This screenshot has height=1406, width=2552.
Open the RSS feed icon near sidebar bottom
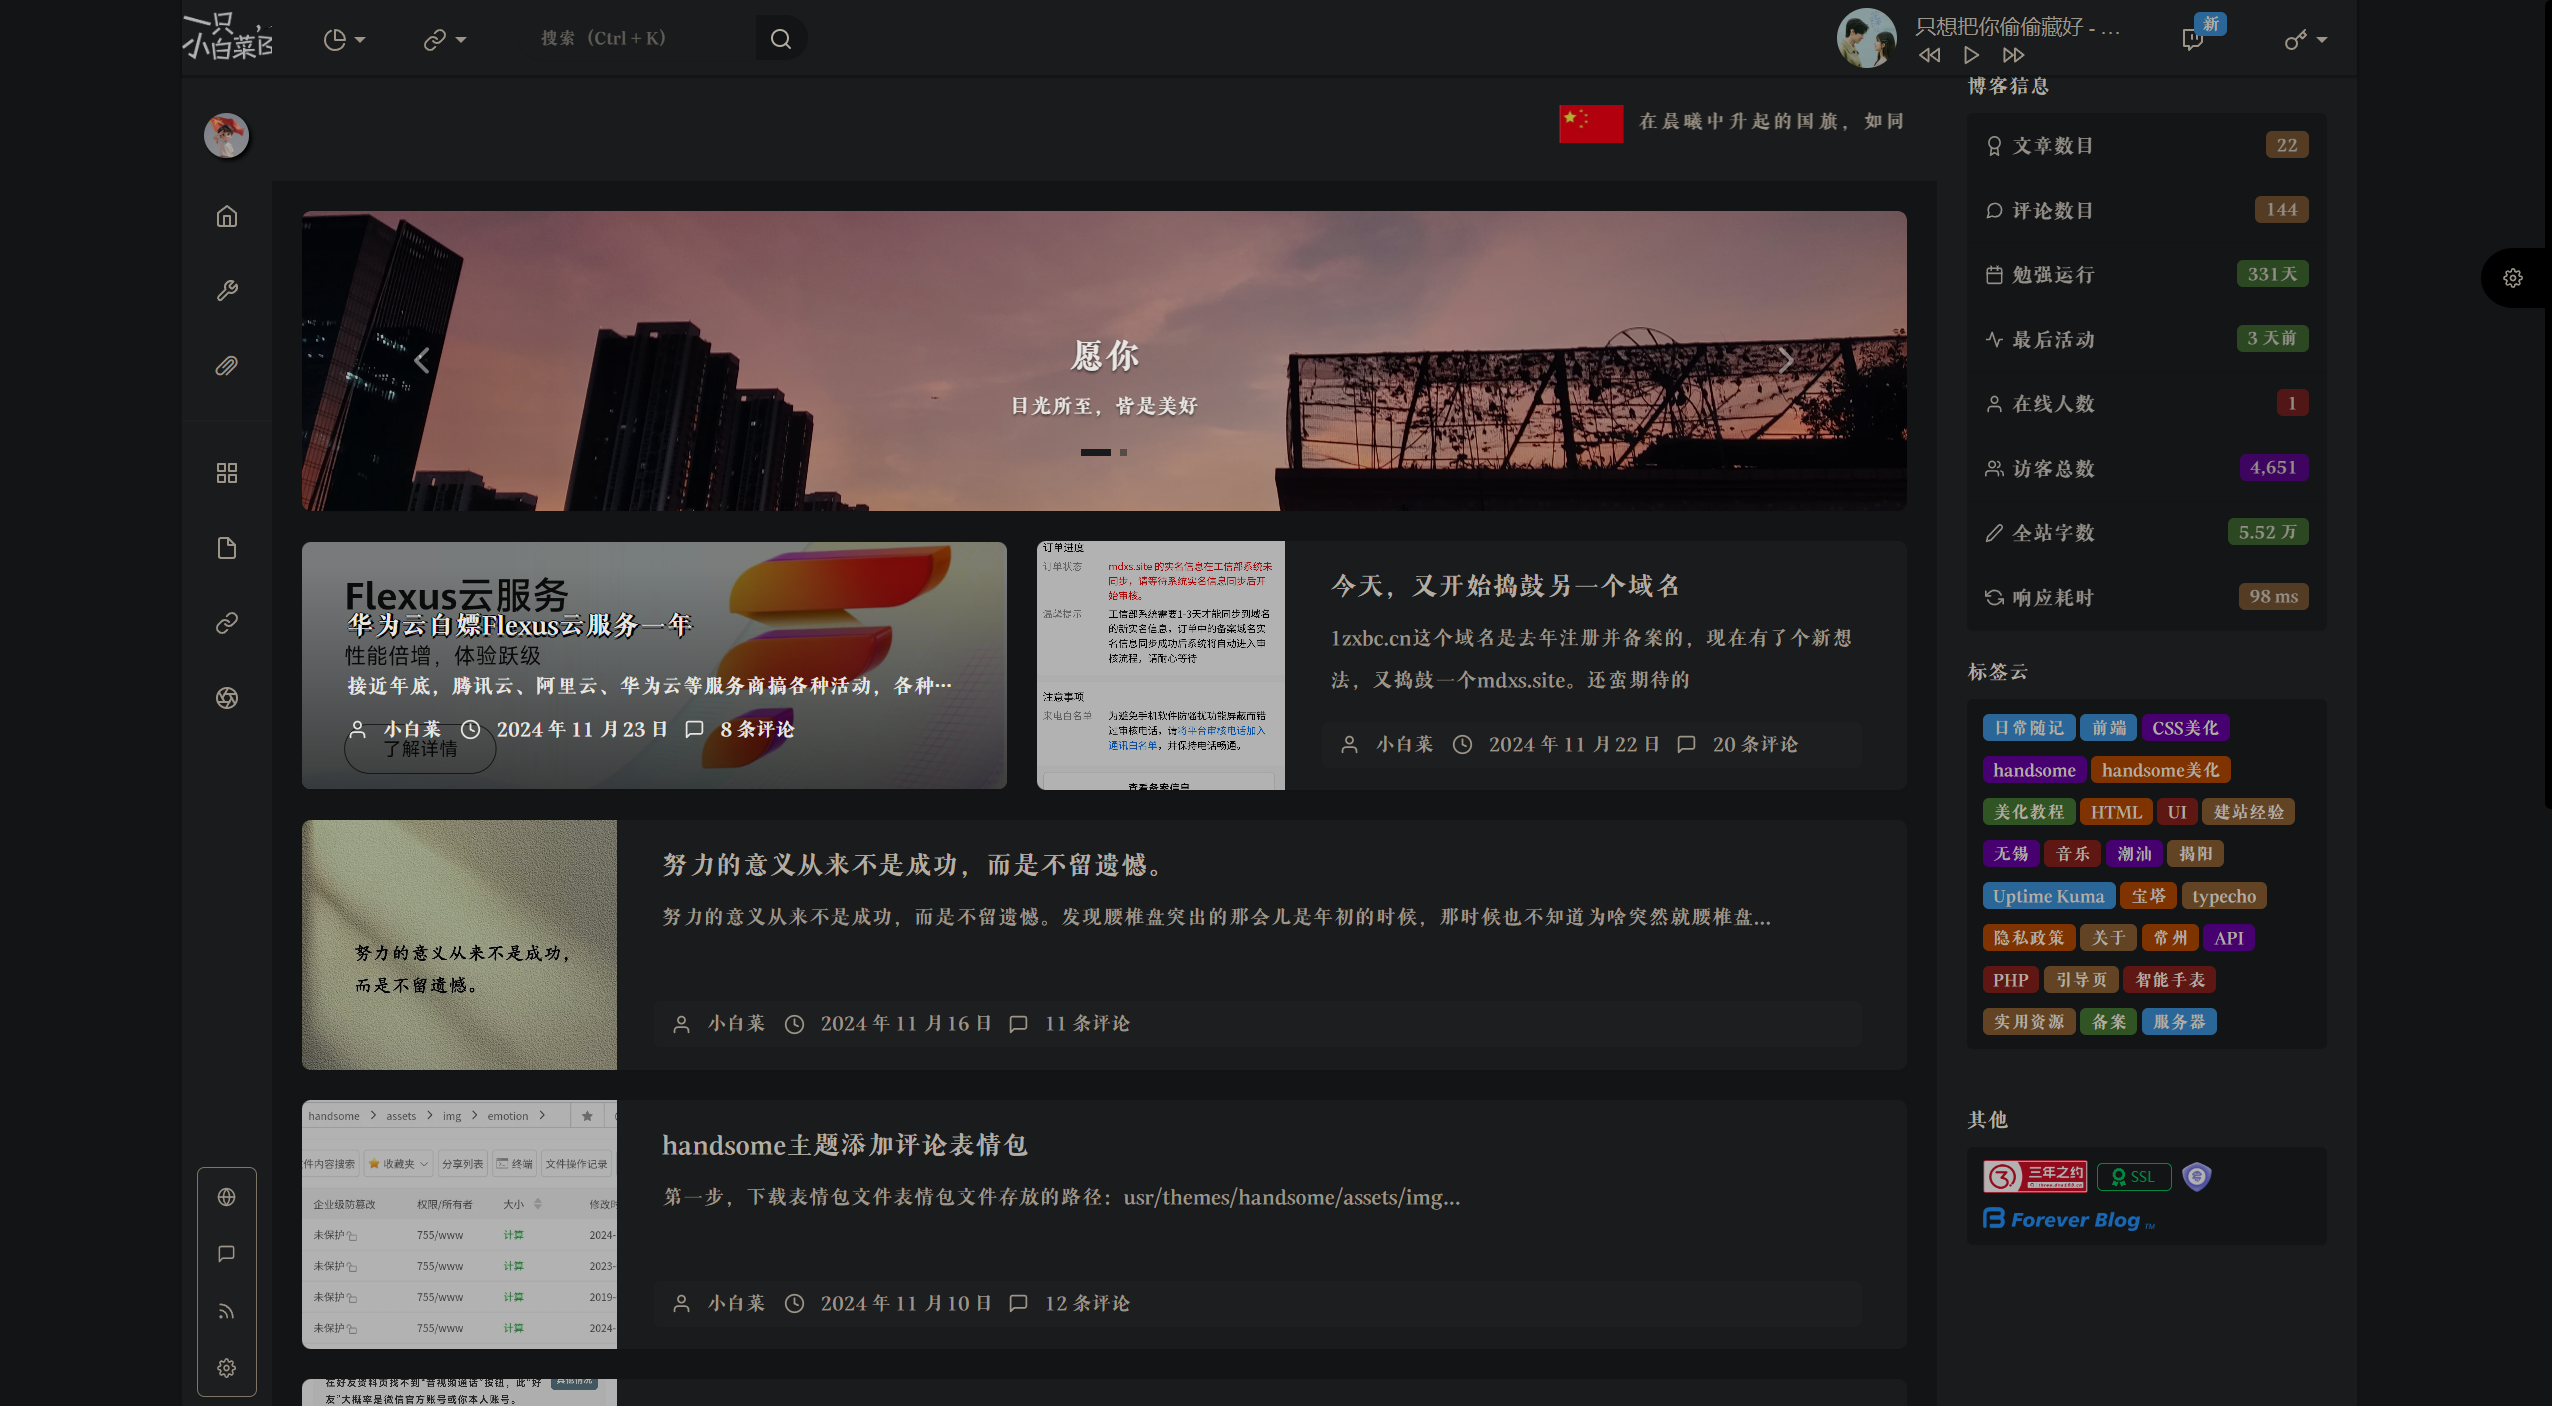[x=226, y=1311]
